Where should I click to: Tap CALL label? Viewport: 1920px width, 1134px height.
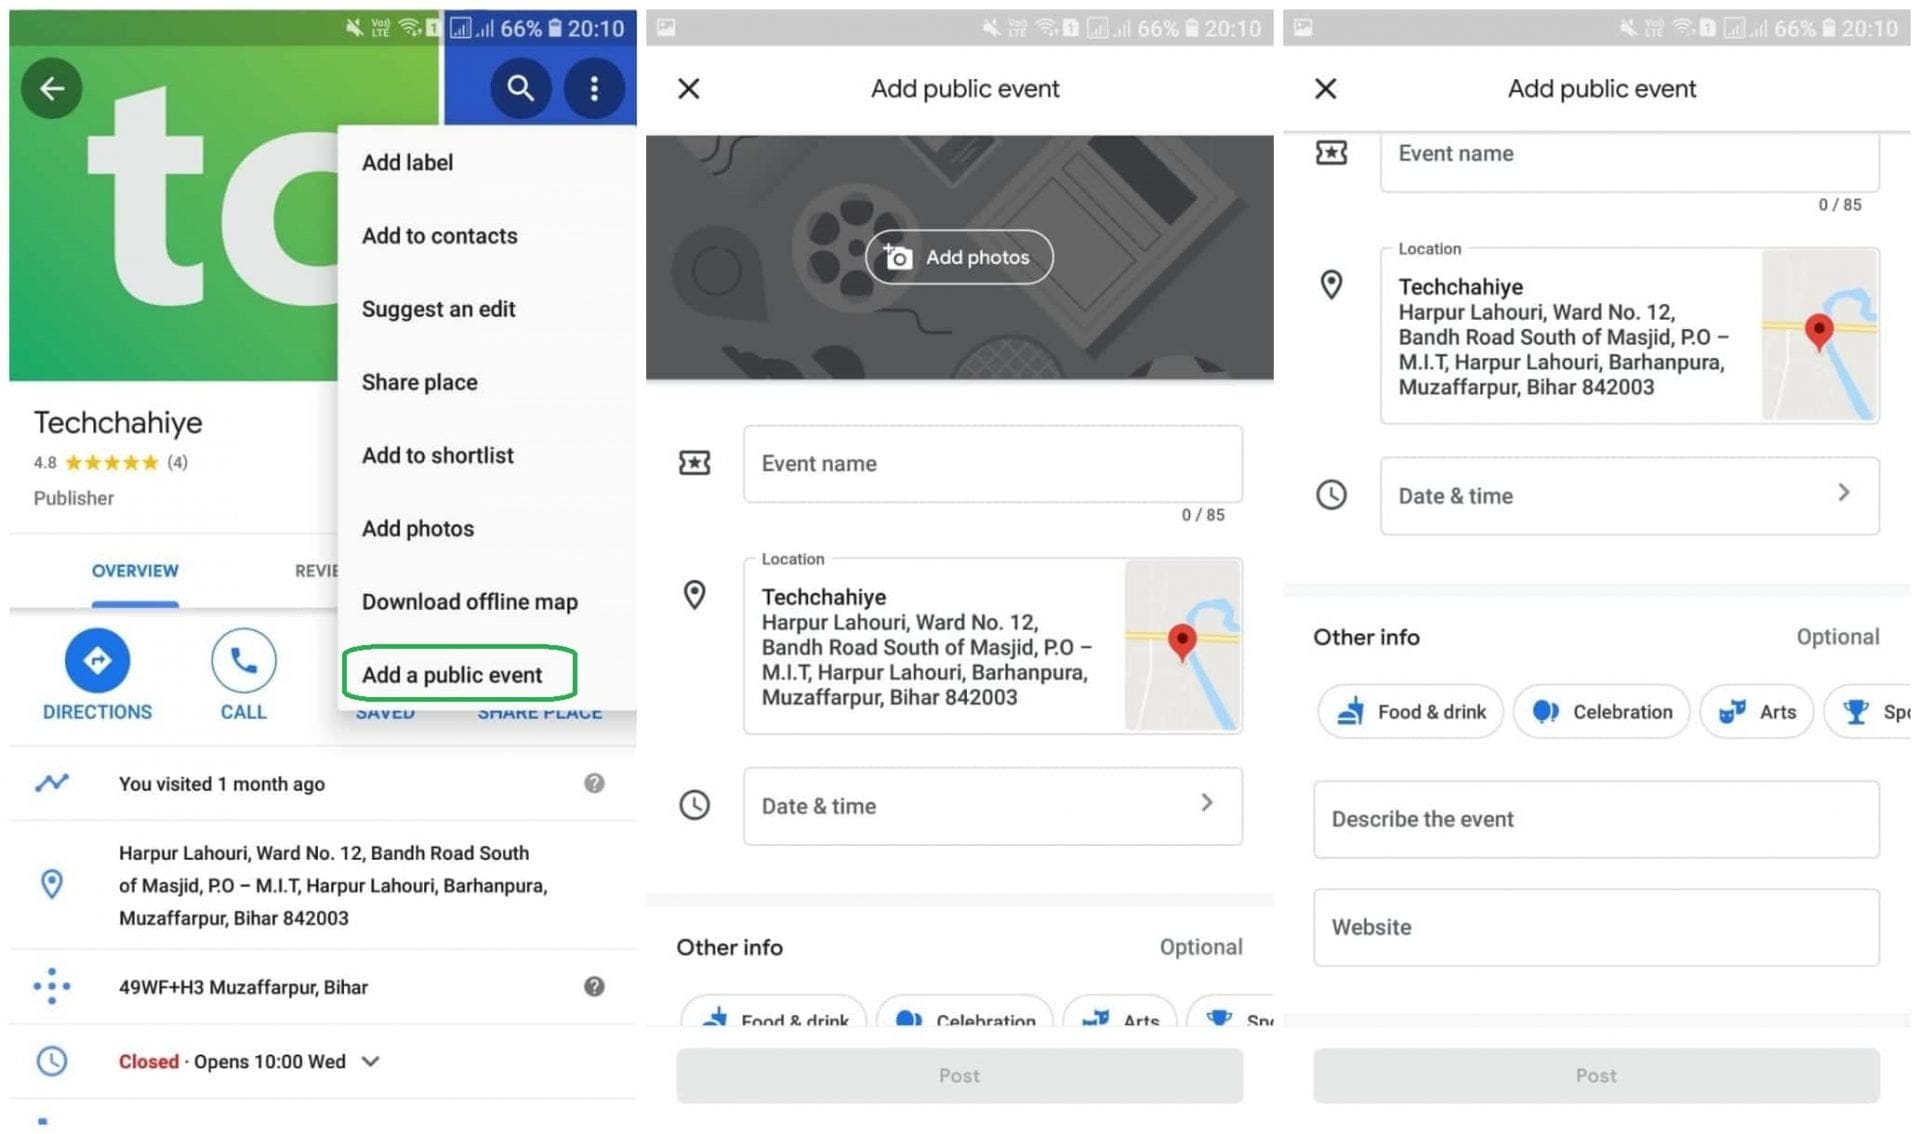click(243, 712)
